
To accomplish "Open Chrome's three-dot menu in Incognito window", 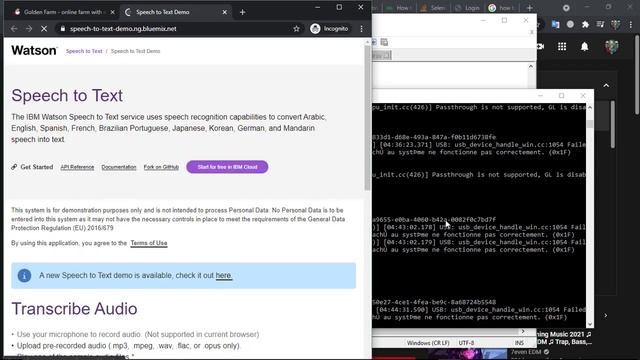I will [x=362, y=29].
